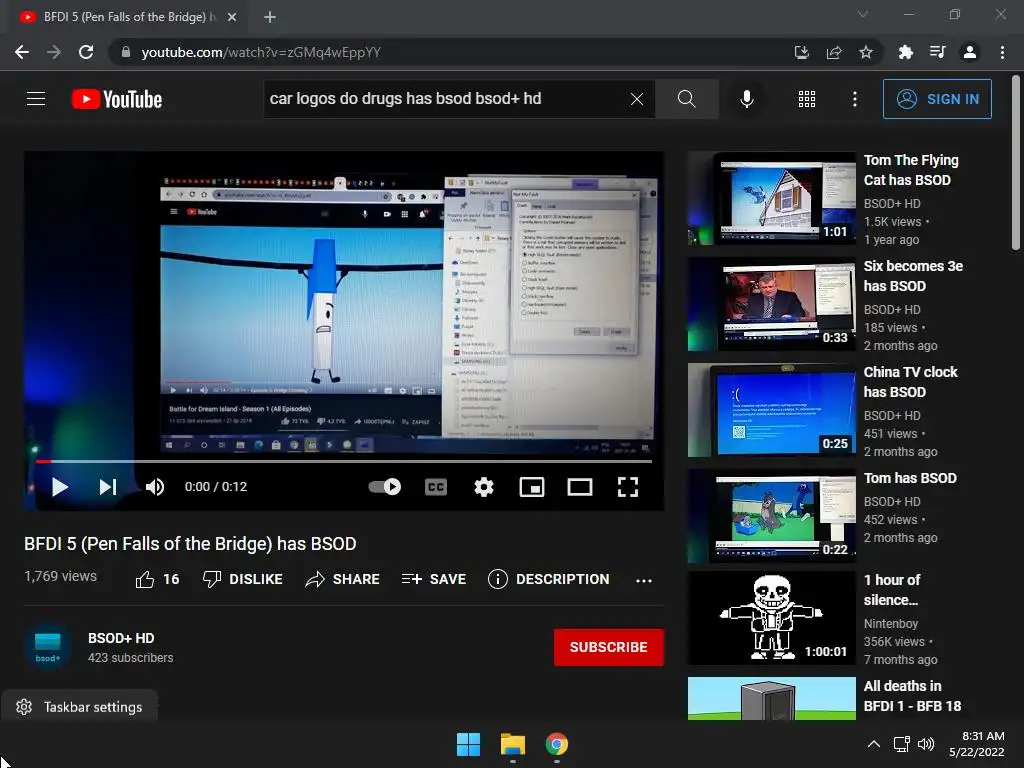Screen dimensions: 1024x768
Task: Open clock showing 8:31 AM
Action: 976,744
